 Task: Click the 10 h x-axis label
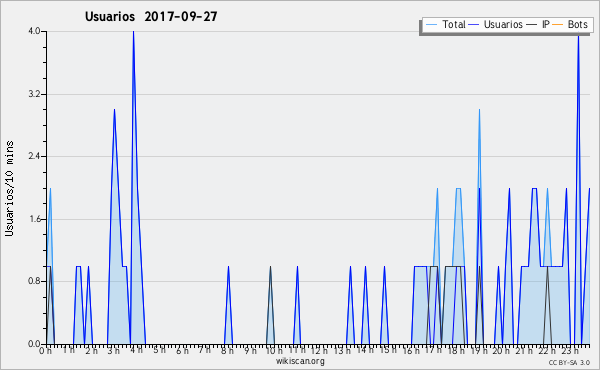coord(274,350)
